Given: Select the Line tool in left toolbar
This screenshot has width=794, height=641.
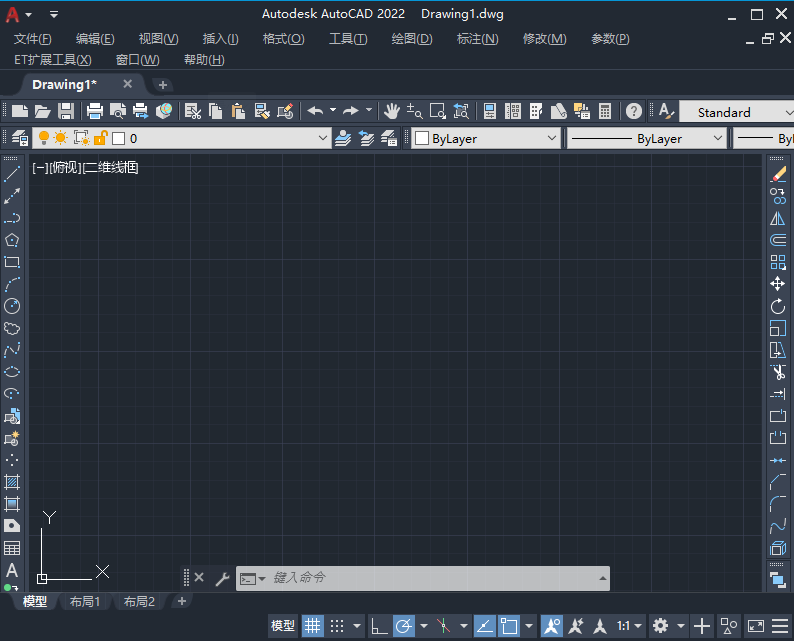Looking at the screenshot, I should click(x=12, y=174).
